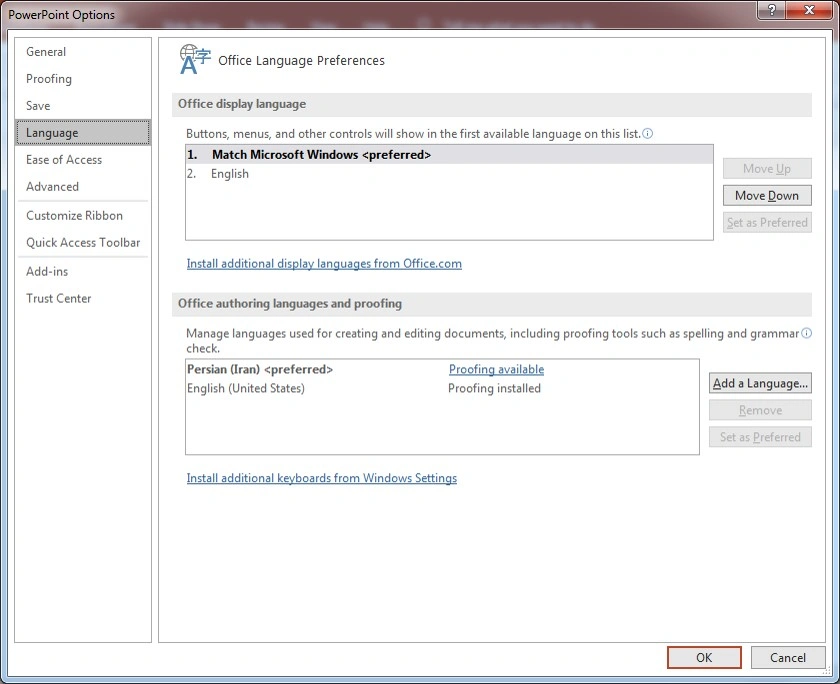Open the General options category
Screen dimensions: 840x684
point(46,52)
